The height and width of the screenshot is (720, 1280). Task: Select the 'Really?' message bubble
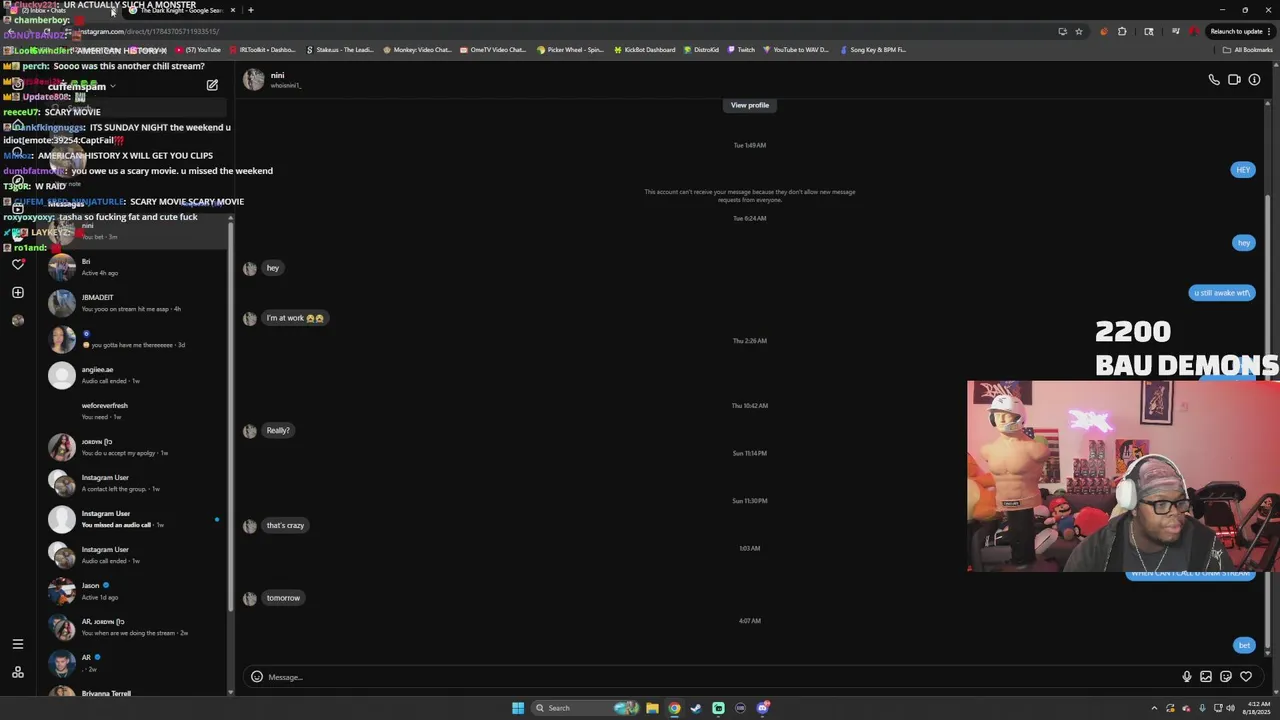(x=278, y=430)
